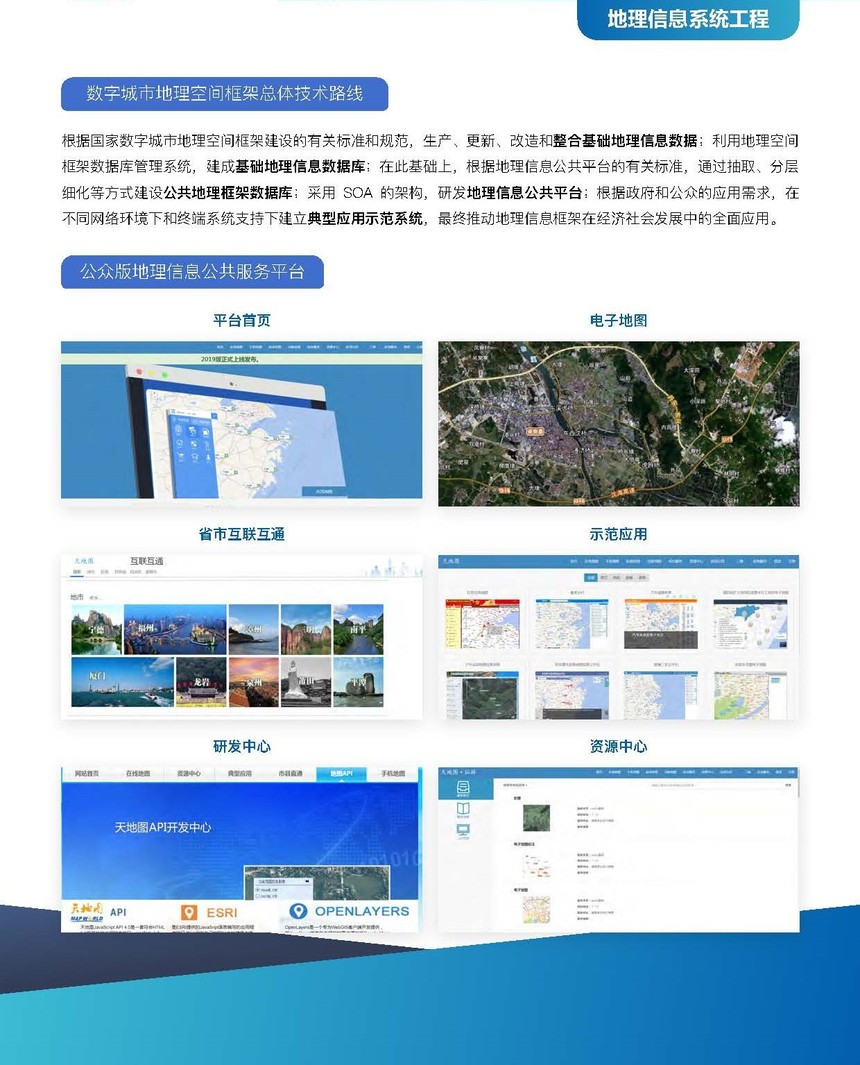Select first basemap radio option in API inset panel
The height and width of the screenshot is (1065, 860).
260,888
